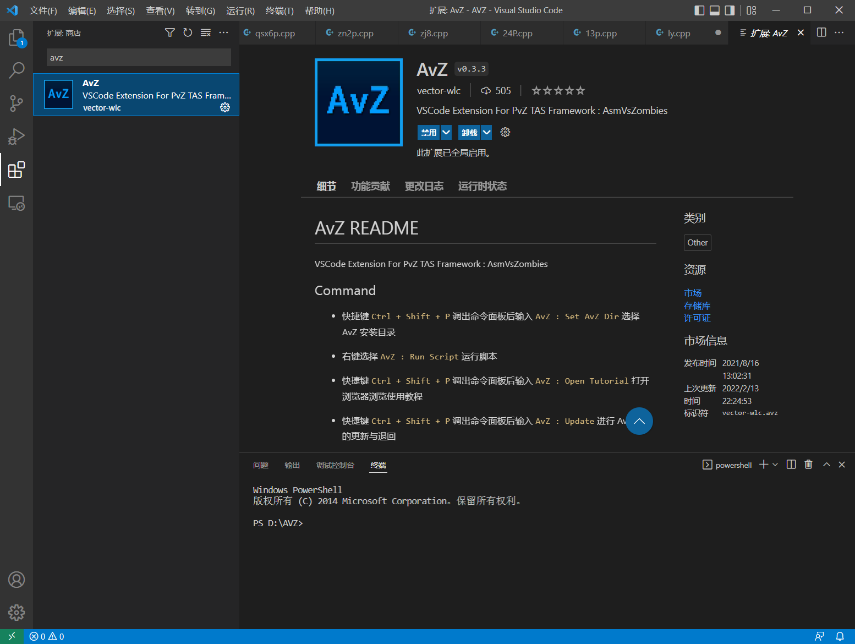Switch to the 更改日志 tab
The image size is (855, 644).
424,186
